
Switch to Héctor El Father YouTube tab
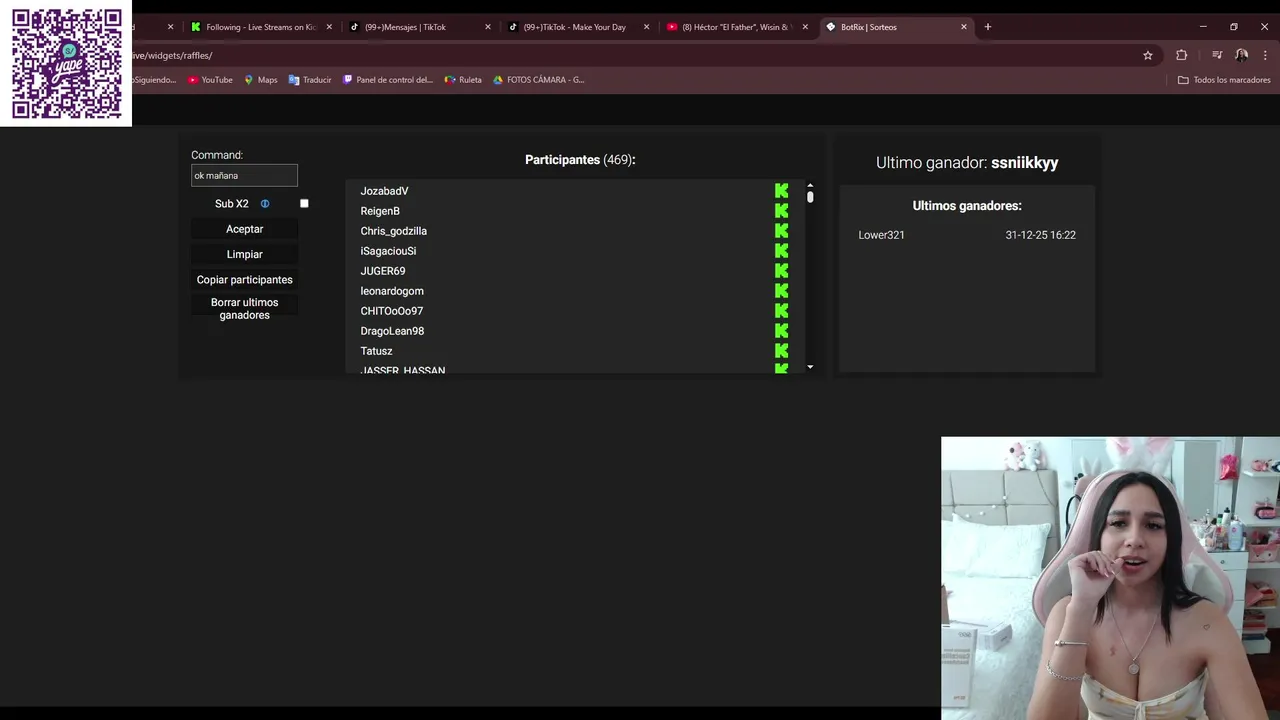(x=737, y=27)
